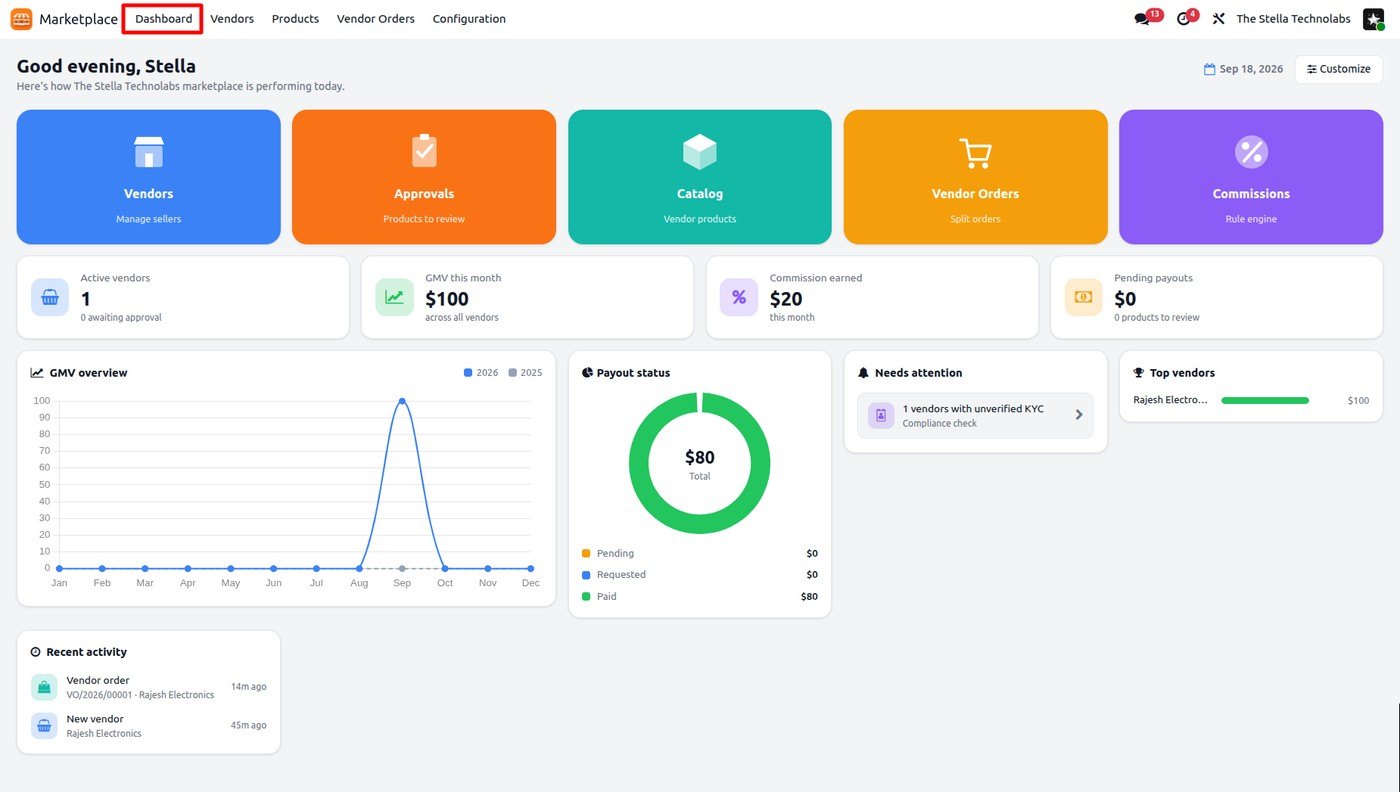This screenshot has height=792, width=1400.
Task: Open the Commissions percent tile
Action: click(1251, 177)
